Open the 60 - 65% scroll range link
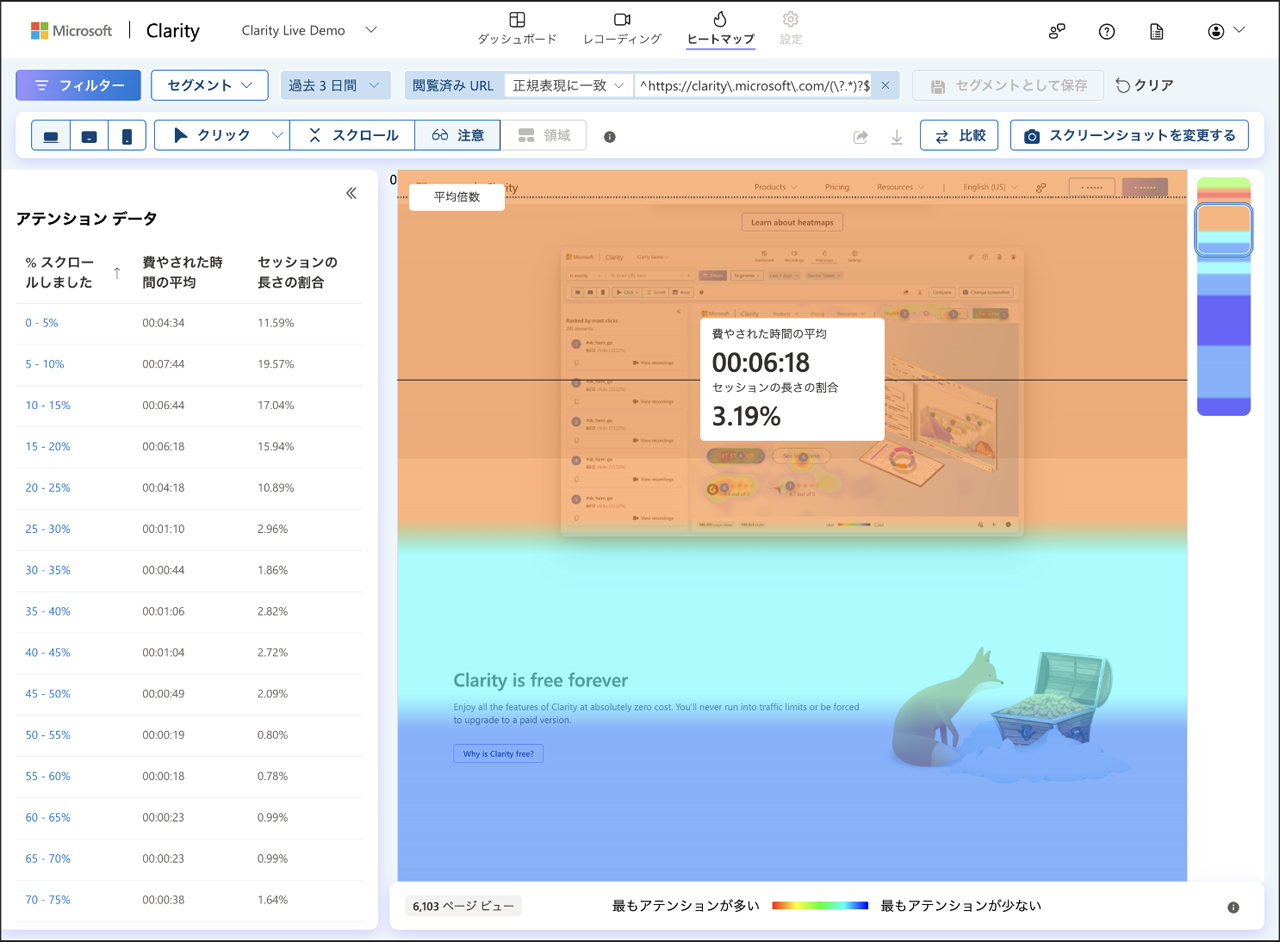Image resolution: width=1280 pixels, height=942 pixels. pos(48,817)
